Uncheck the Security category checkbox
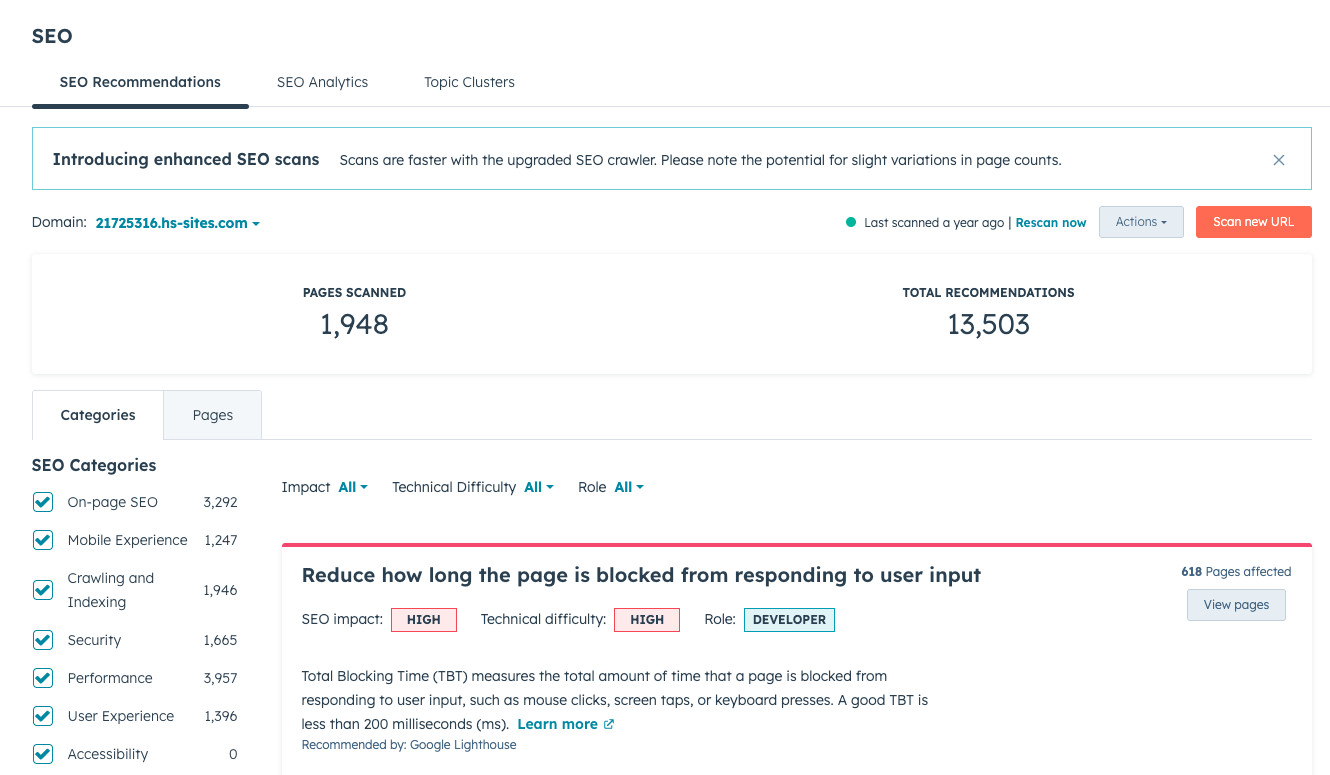 43,640
